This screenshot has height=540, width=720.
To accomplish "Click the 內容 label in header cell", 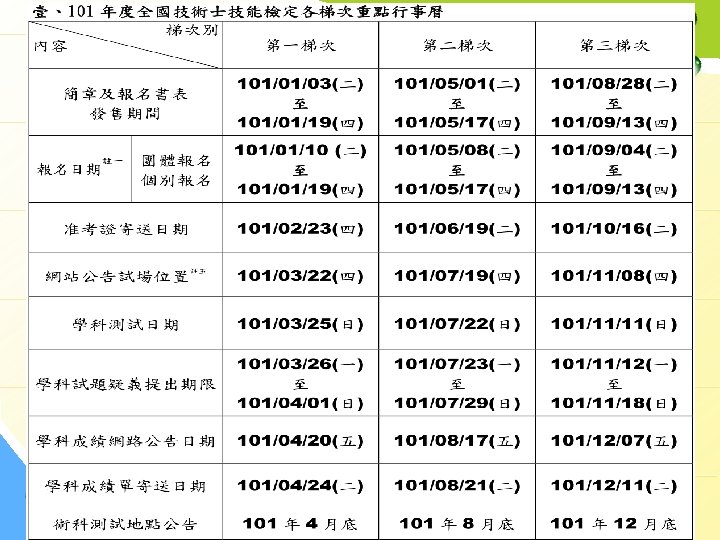I will click(51, 46).
